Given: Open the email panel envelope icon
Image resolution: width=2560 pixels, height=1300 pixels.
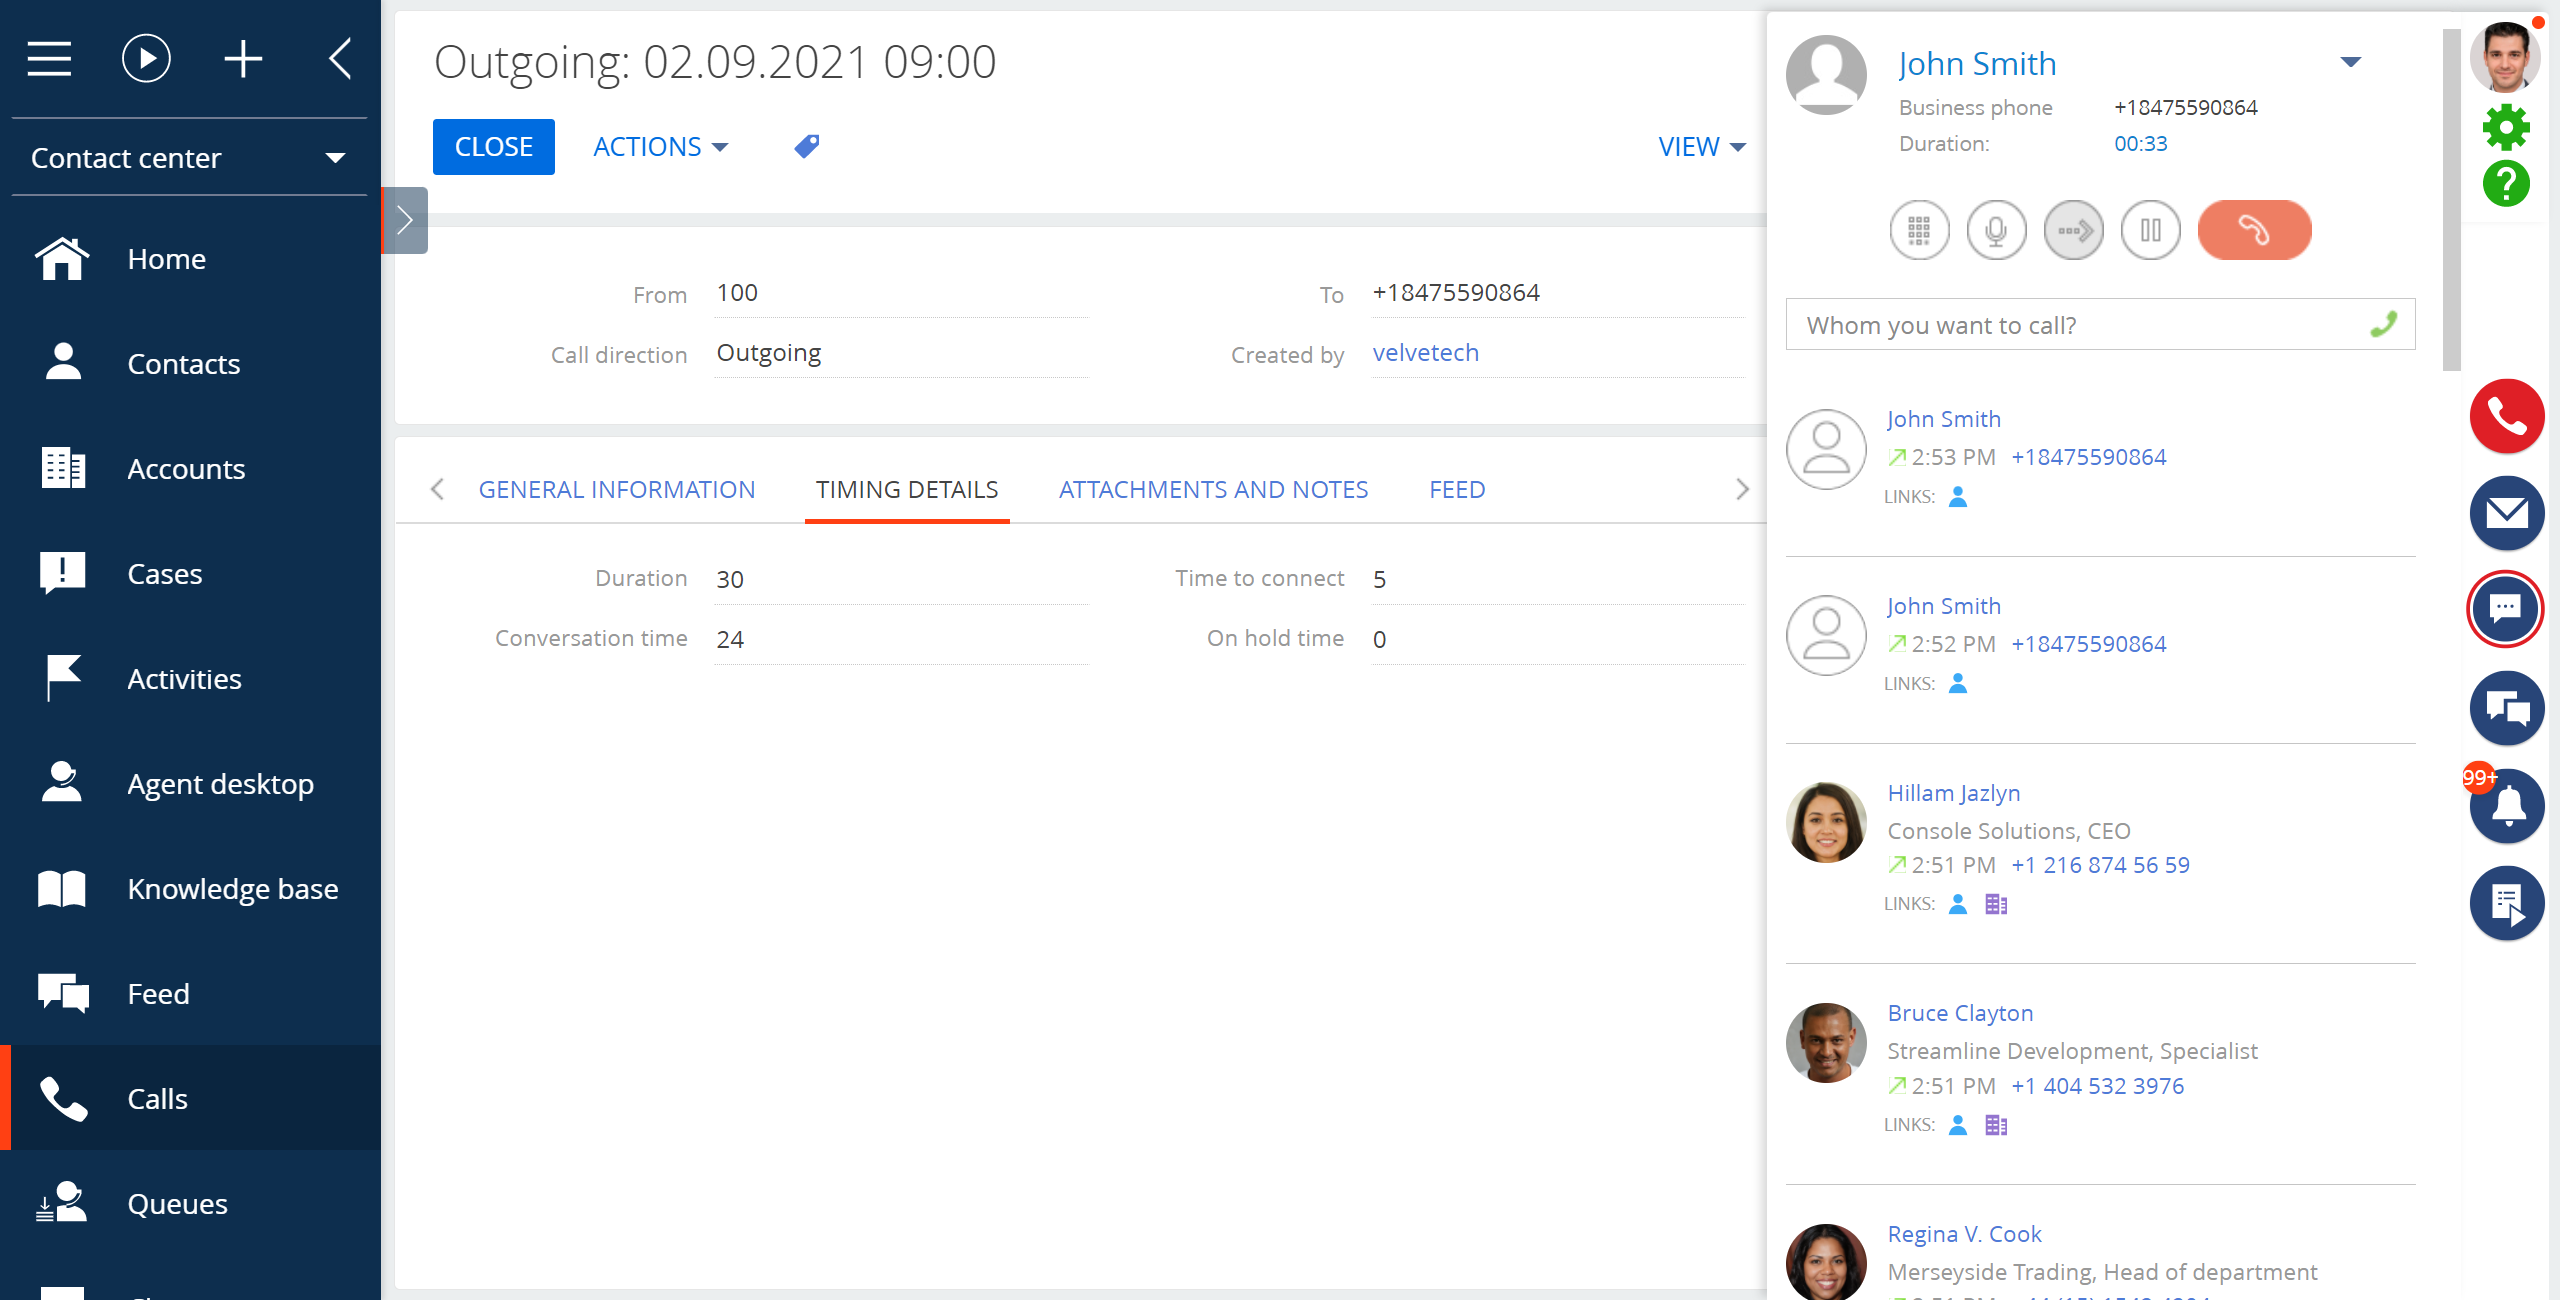Looking at the screenshot, I should click(x=2506, y=514).
